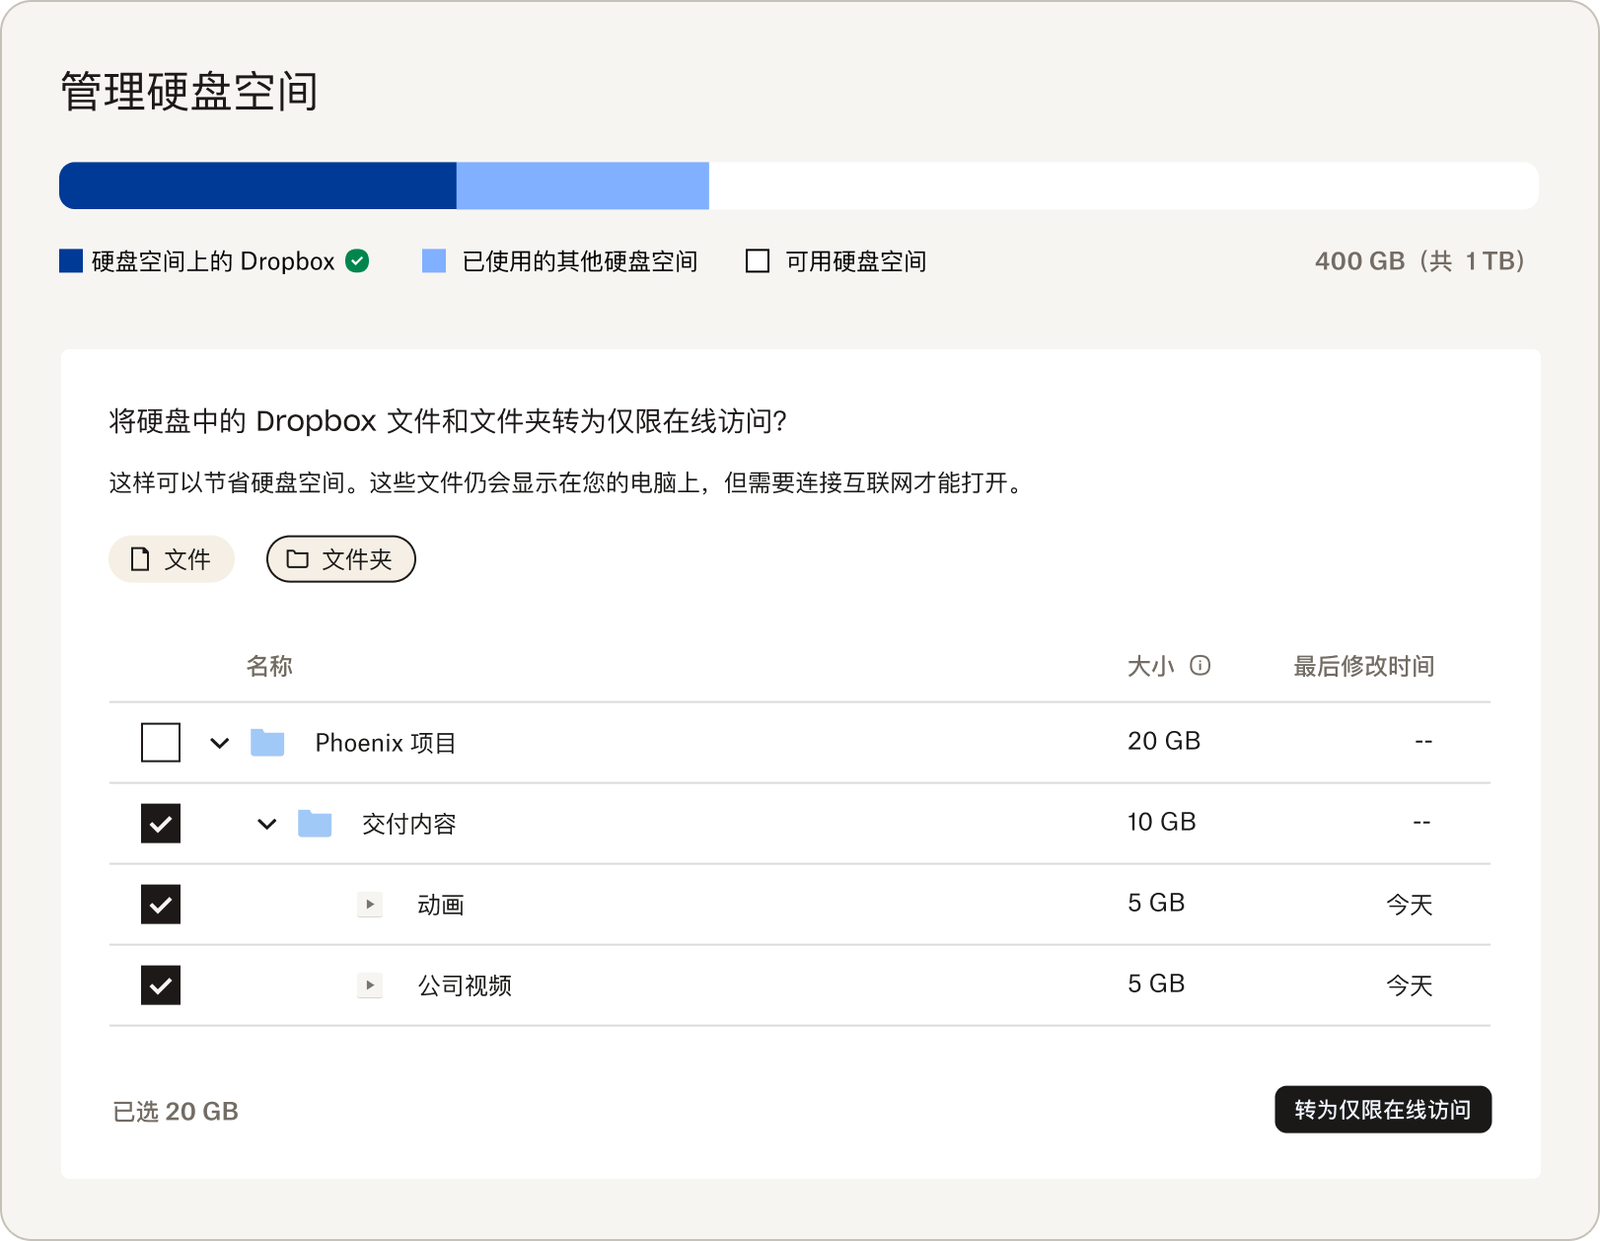Click the 转为仅限在线访问 button

click(1383, 1109)
